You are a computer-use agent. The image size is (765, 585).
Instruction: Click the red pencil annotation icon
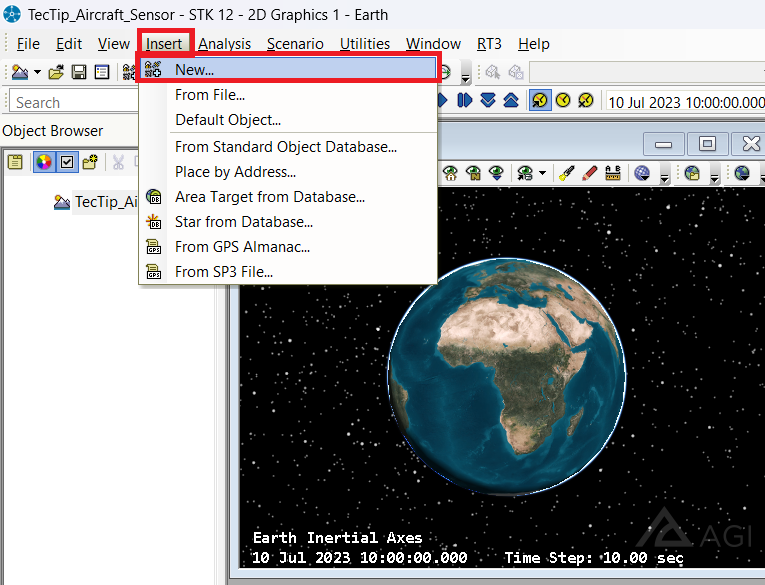(590, 173)
